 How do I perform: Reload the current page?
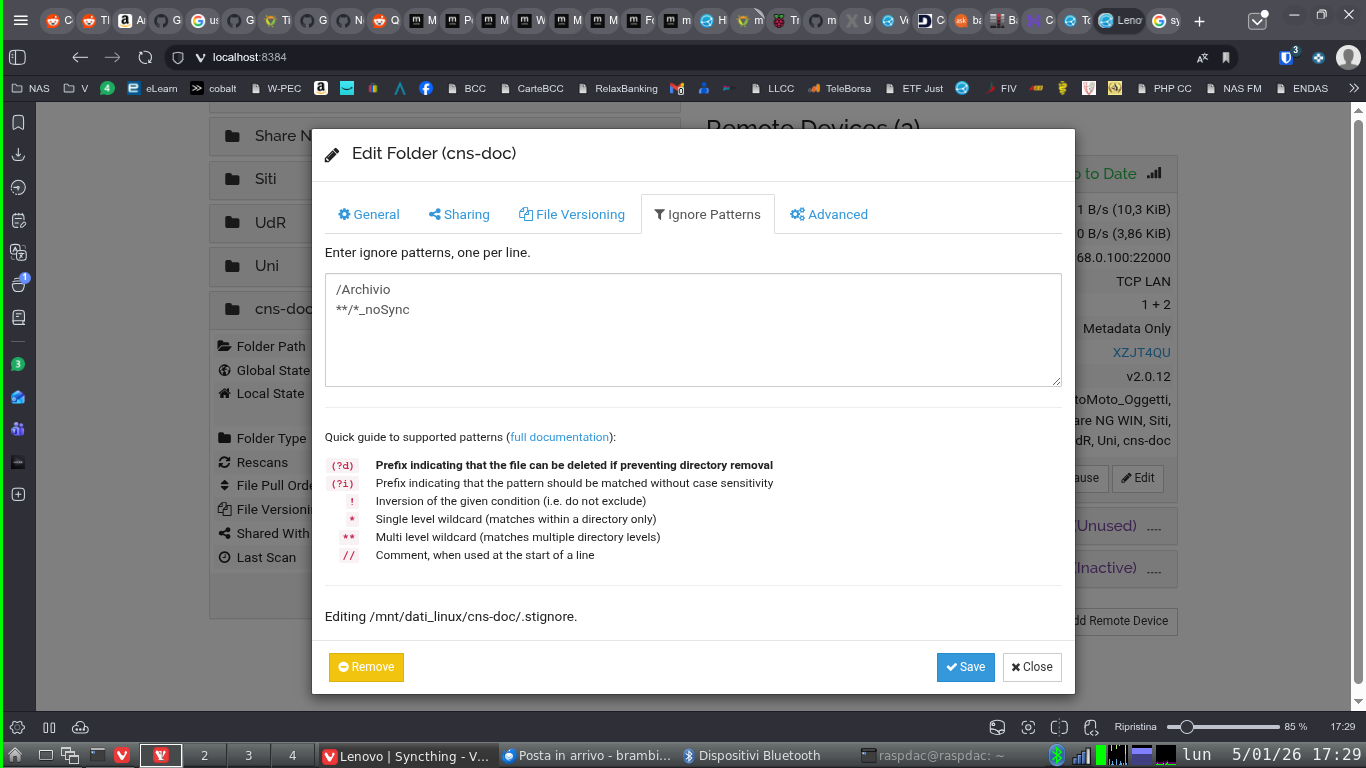point(145,58)
